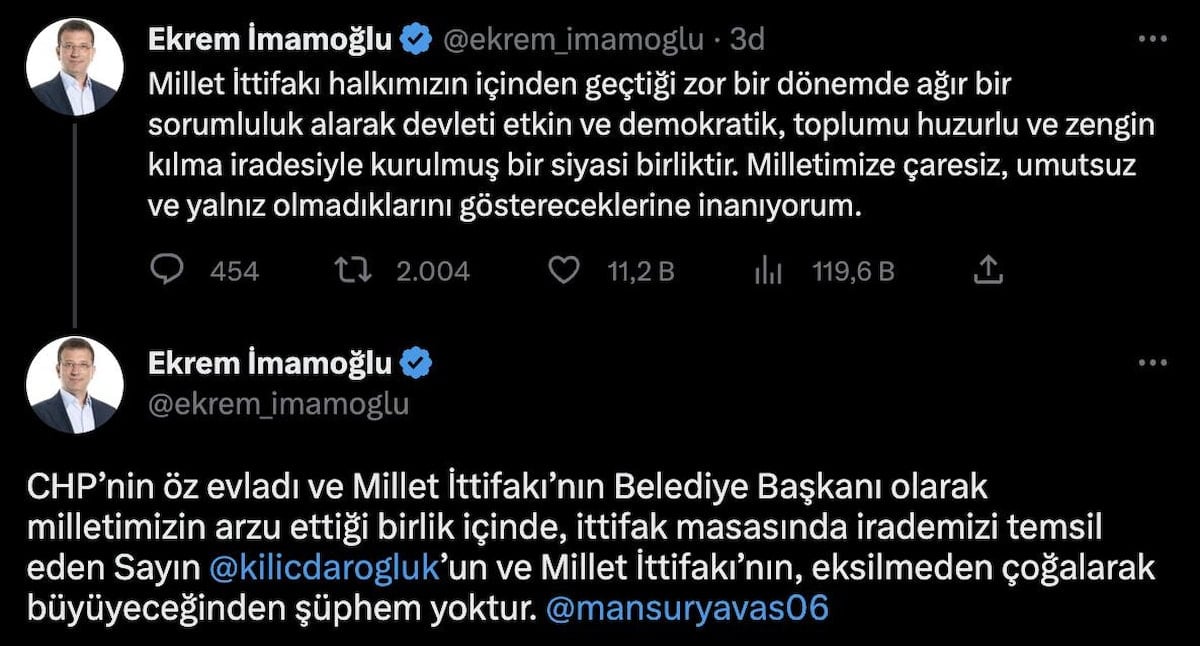Click the 3d timestamp on first tweet

click(748, 40)
